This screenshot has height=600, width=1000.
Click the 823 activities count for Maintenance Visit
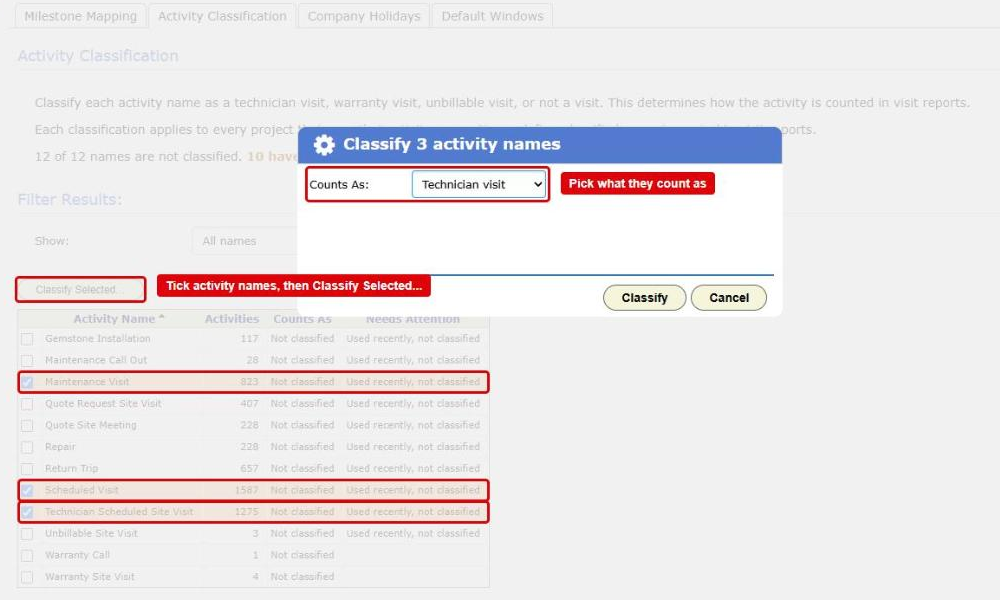[x=249, y=382]
